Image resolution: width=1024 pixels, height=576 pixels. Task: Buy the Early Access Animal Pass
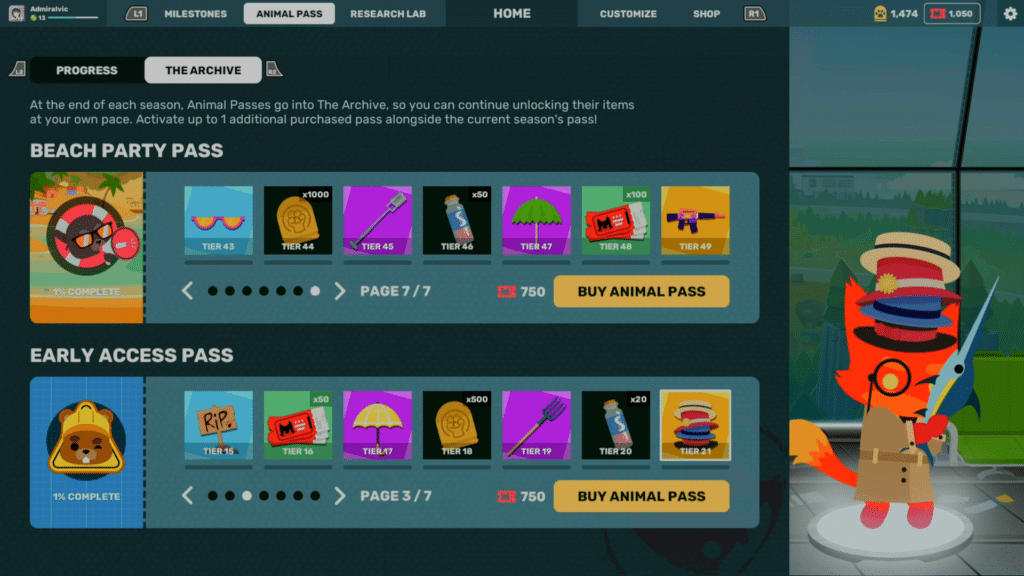(x=641, y=496)
